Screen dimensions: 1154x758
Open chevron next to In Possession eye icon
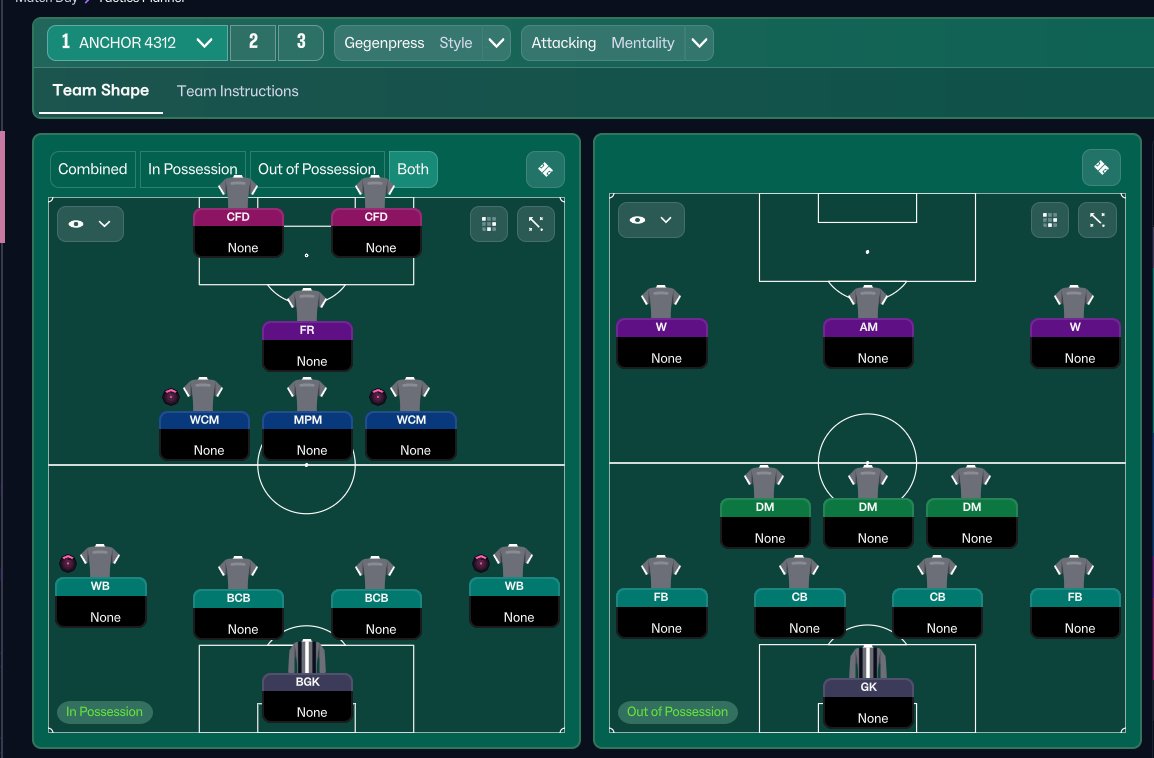(105, 224)
